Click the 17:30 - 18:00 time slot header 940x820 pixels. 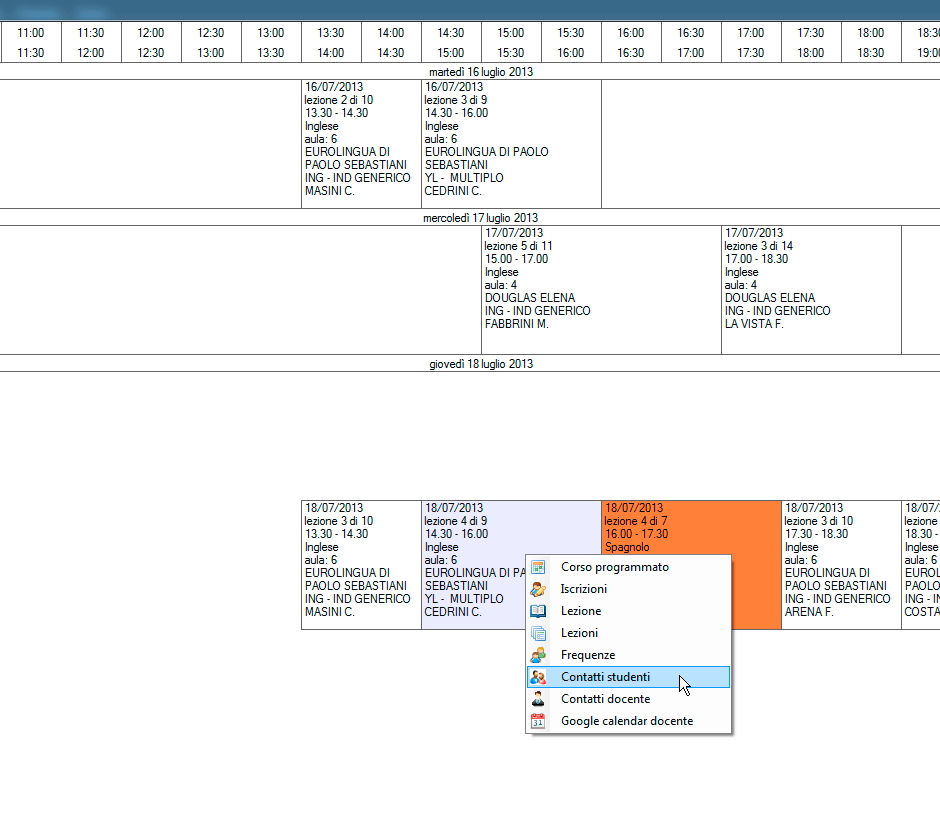coord(811,43)
